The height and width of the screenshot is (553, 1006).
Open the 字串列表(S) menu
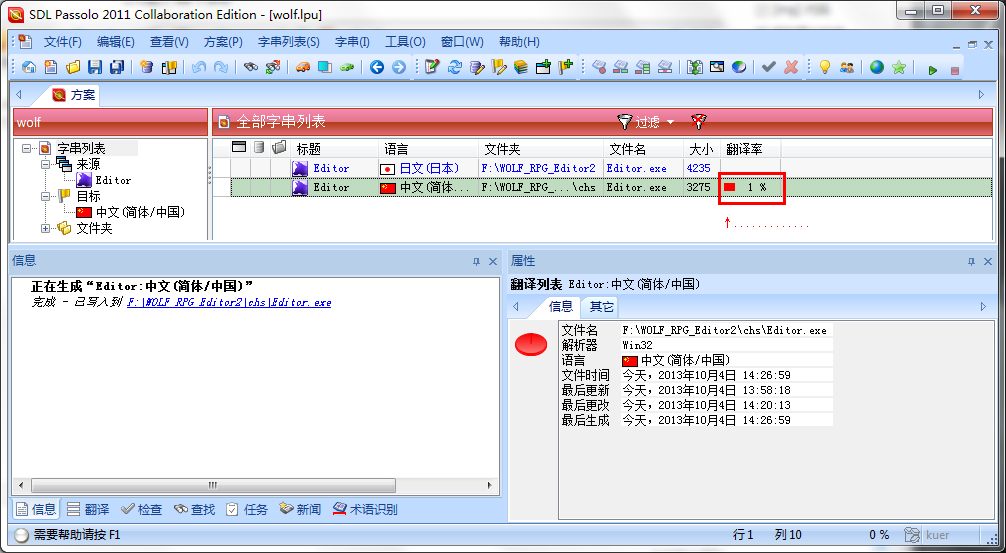tap(289, 42)
